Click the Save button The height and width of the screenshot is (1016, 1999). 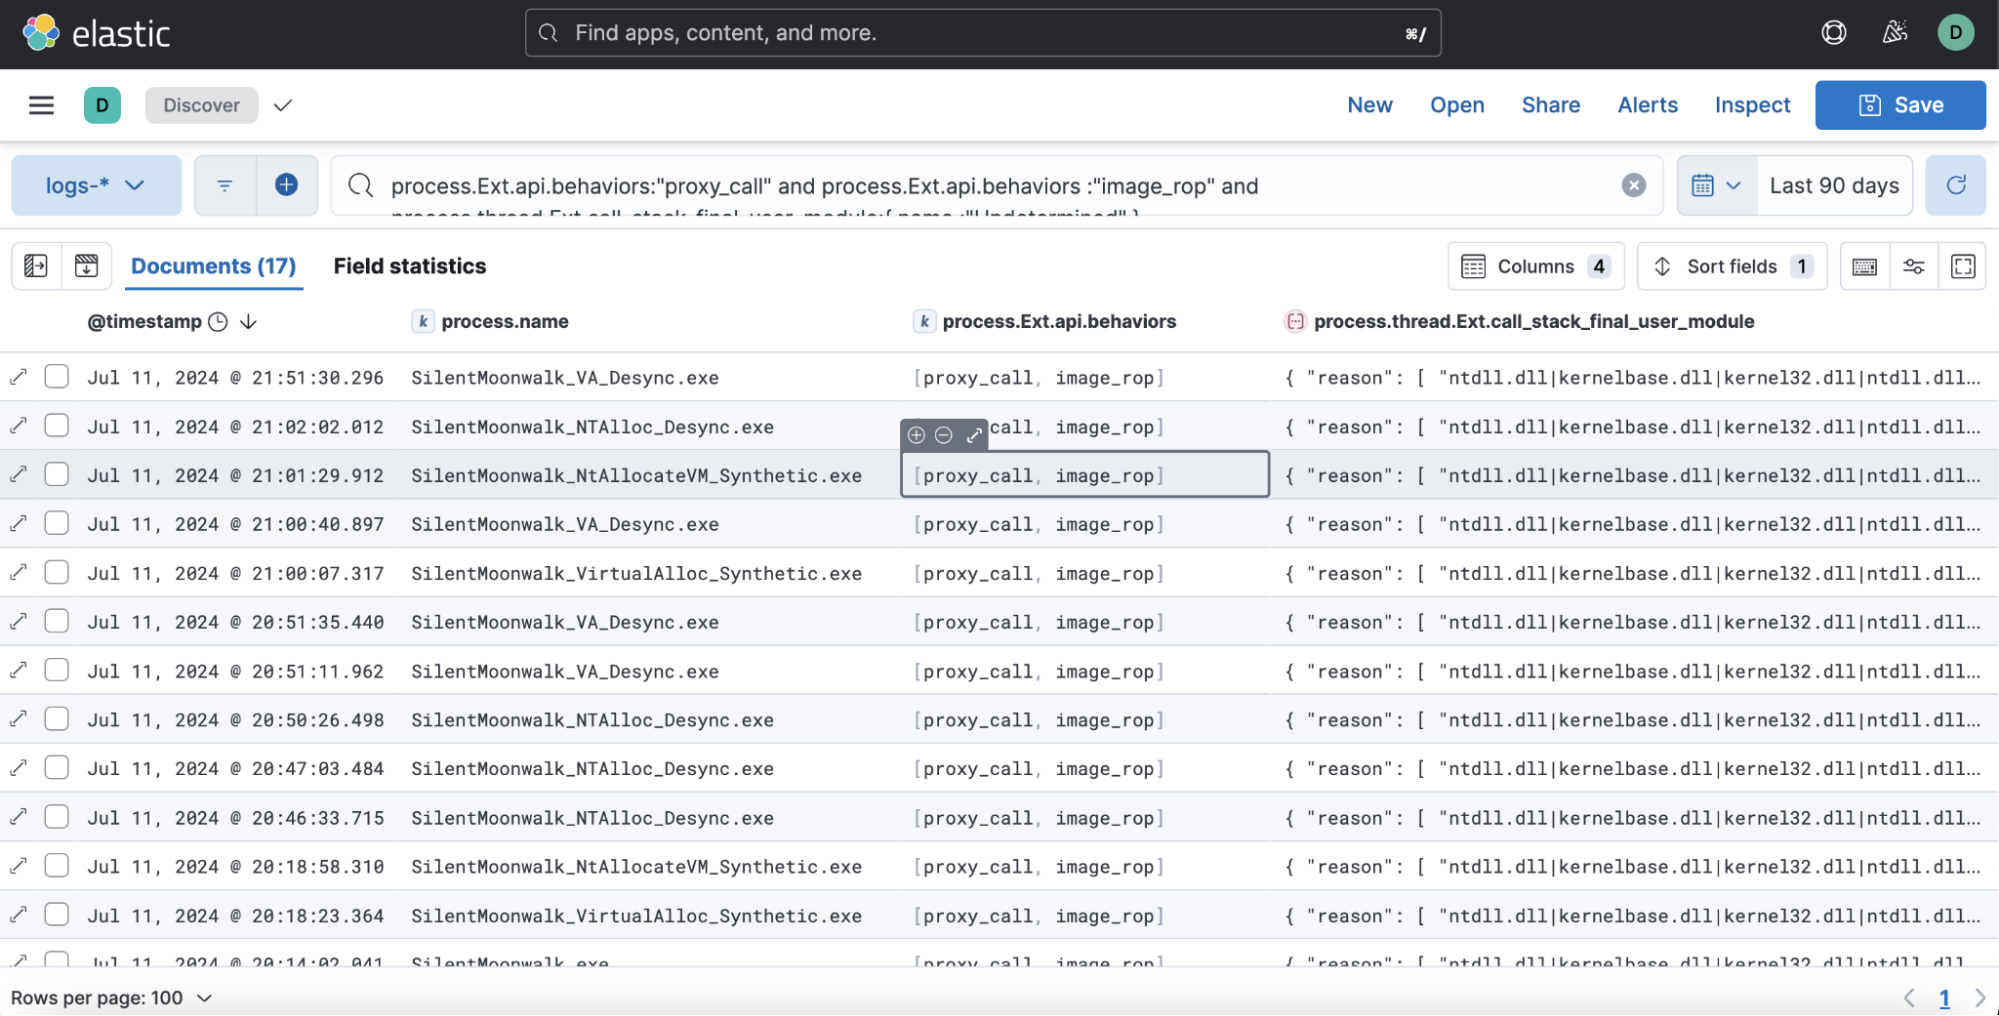pyautogui.click(x=1899, y=105)
